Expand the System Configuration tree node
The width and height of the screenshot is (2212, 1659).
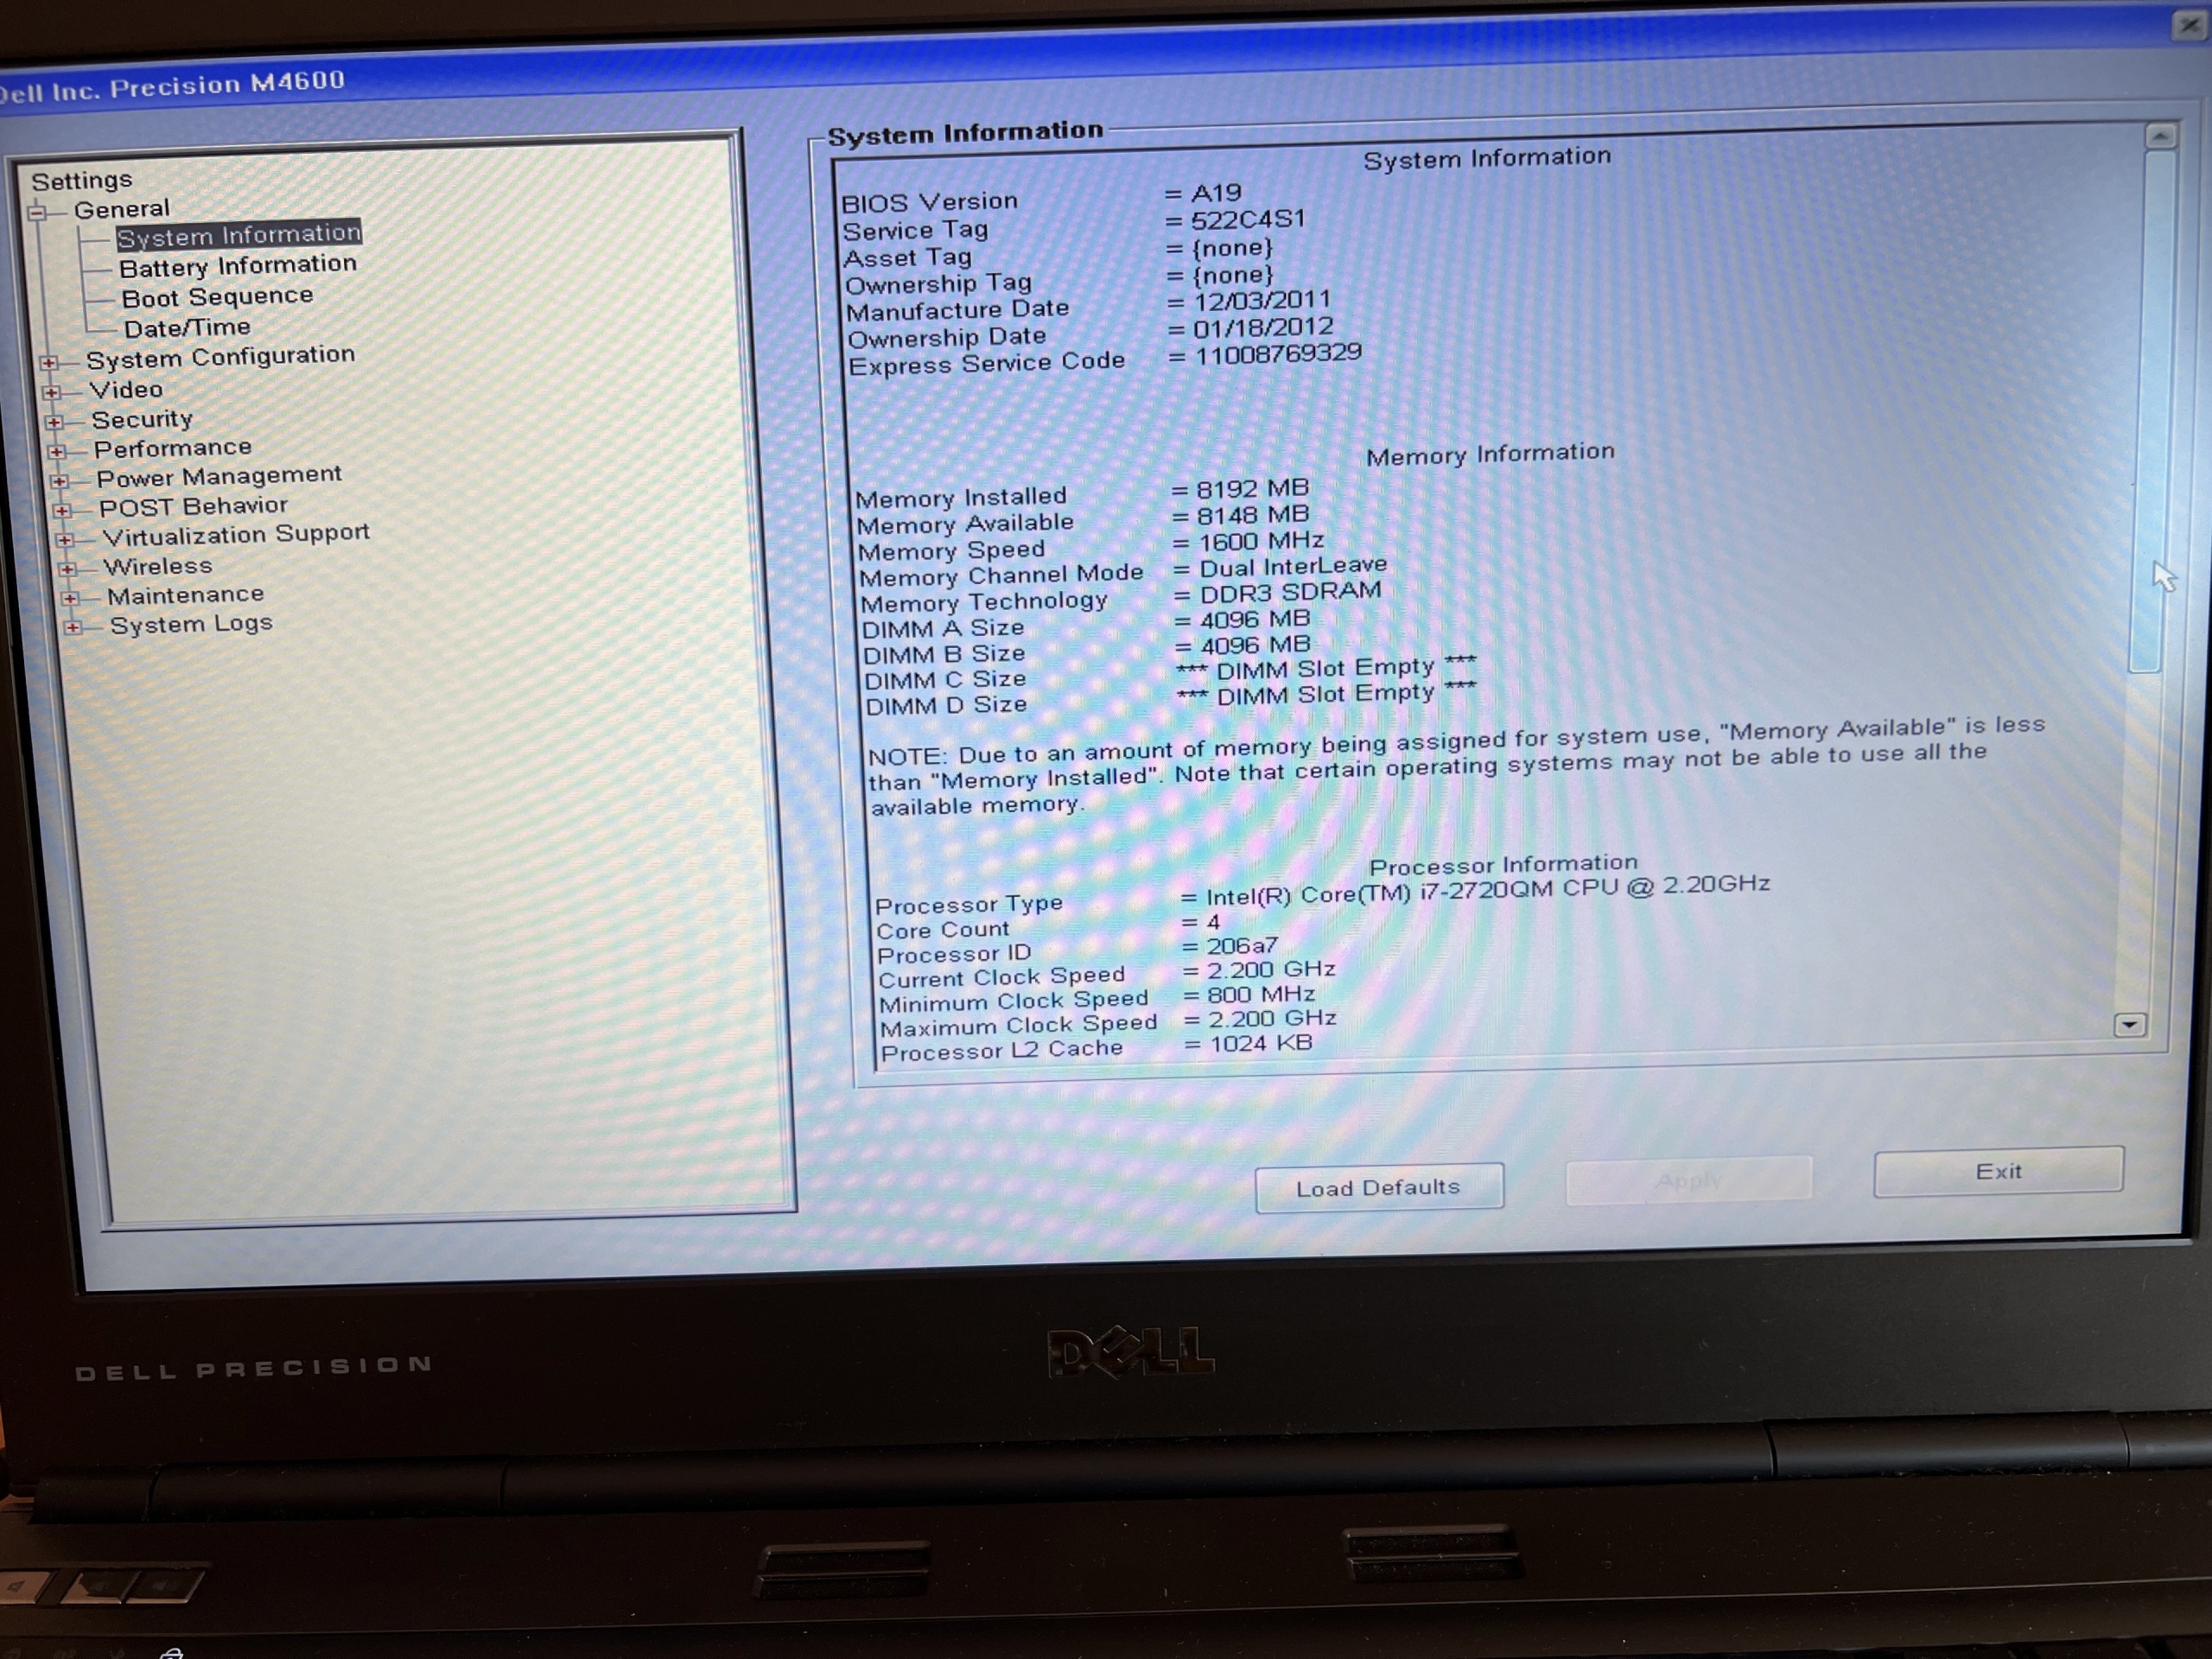(x=48, y=362)
